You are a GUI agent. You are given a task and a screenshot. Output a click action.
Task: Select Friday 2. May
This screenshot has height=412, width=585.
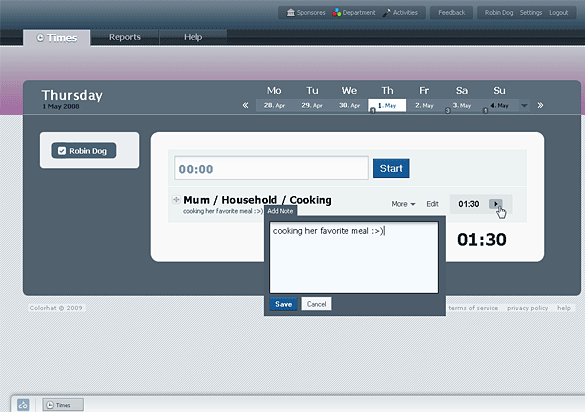pos(424,105)
